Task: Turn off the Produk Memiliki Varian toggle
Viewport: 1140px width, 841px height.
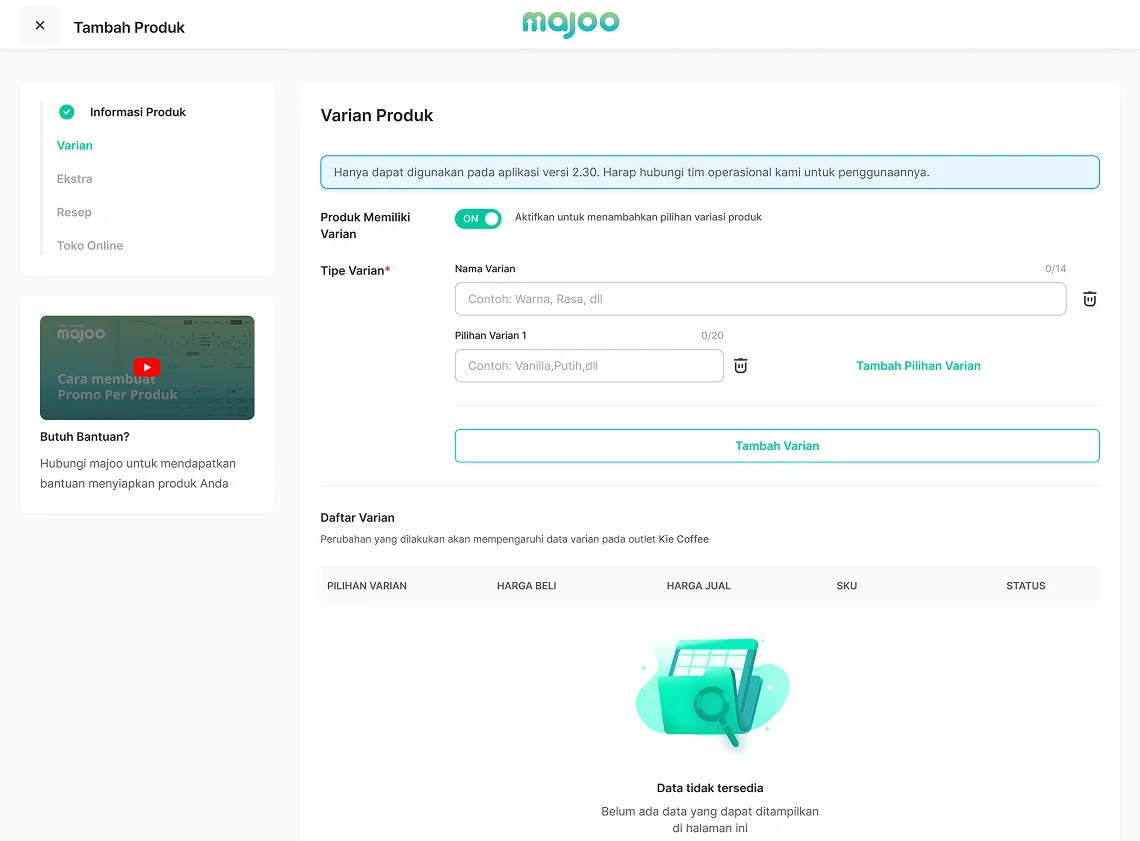Action: pos(478,218)
